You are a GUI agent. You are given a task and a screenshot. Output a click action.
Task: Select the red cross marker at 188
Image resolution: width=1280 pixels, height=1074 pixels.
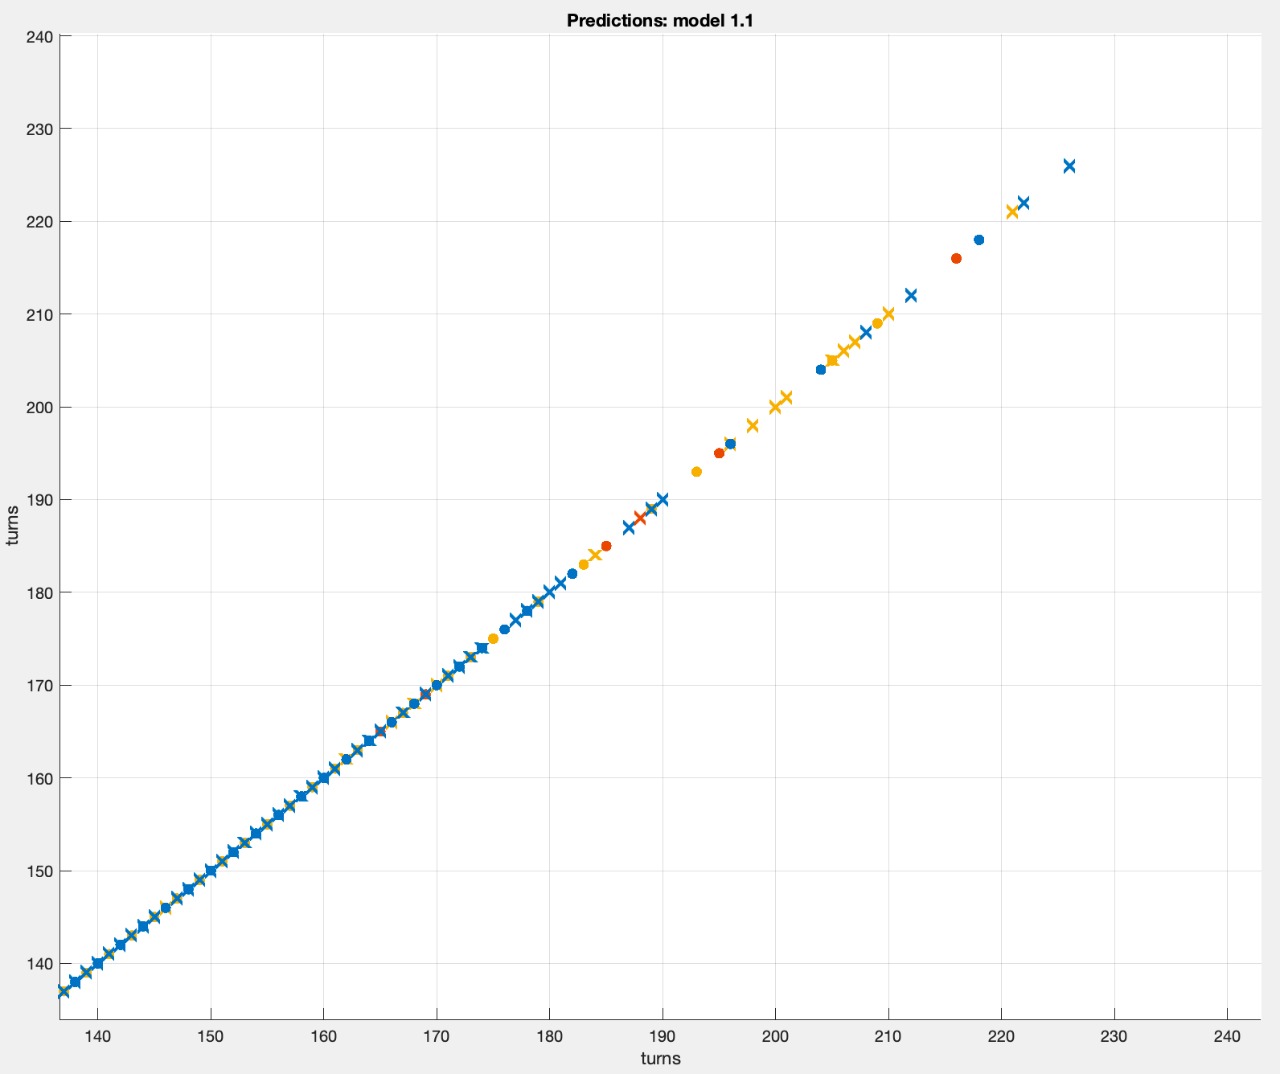point(640,518)
